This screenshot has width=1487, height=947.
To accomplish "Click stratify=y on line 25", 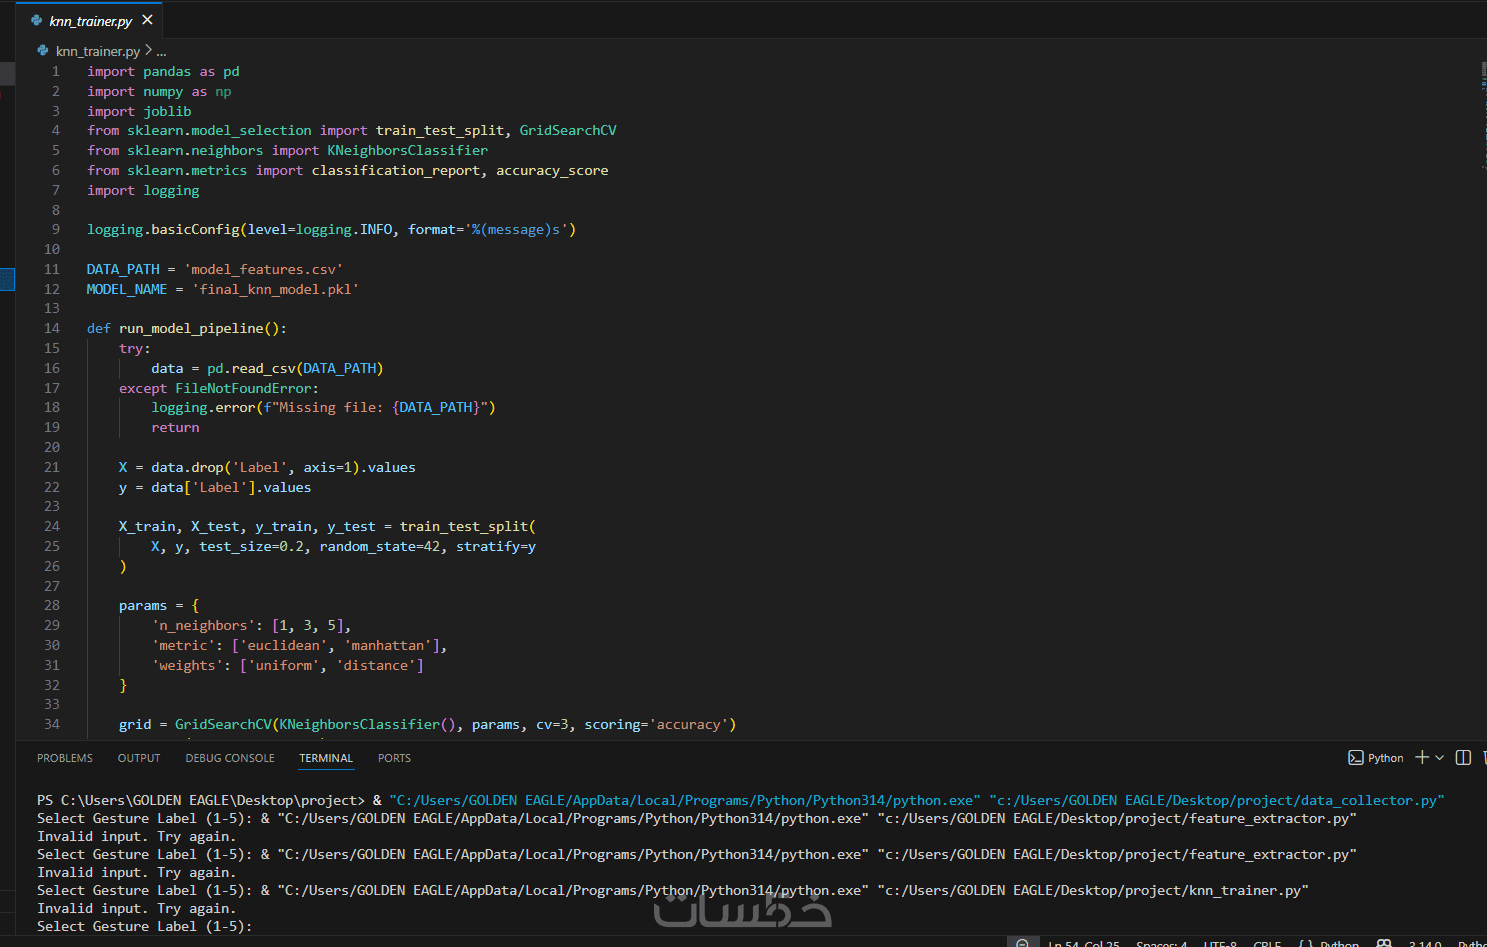I will 496,546.
